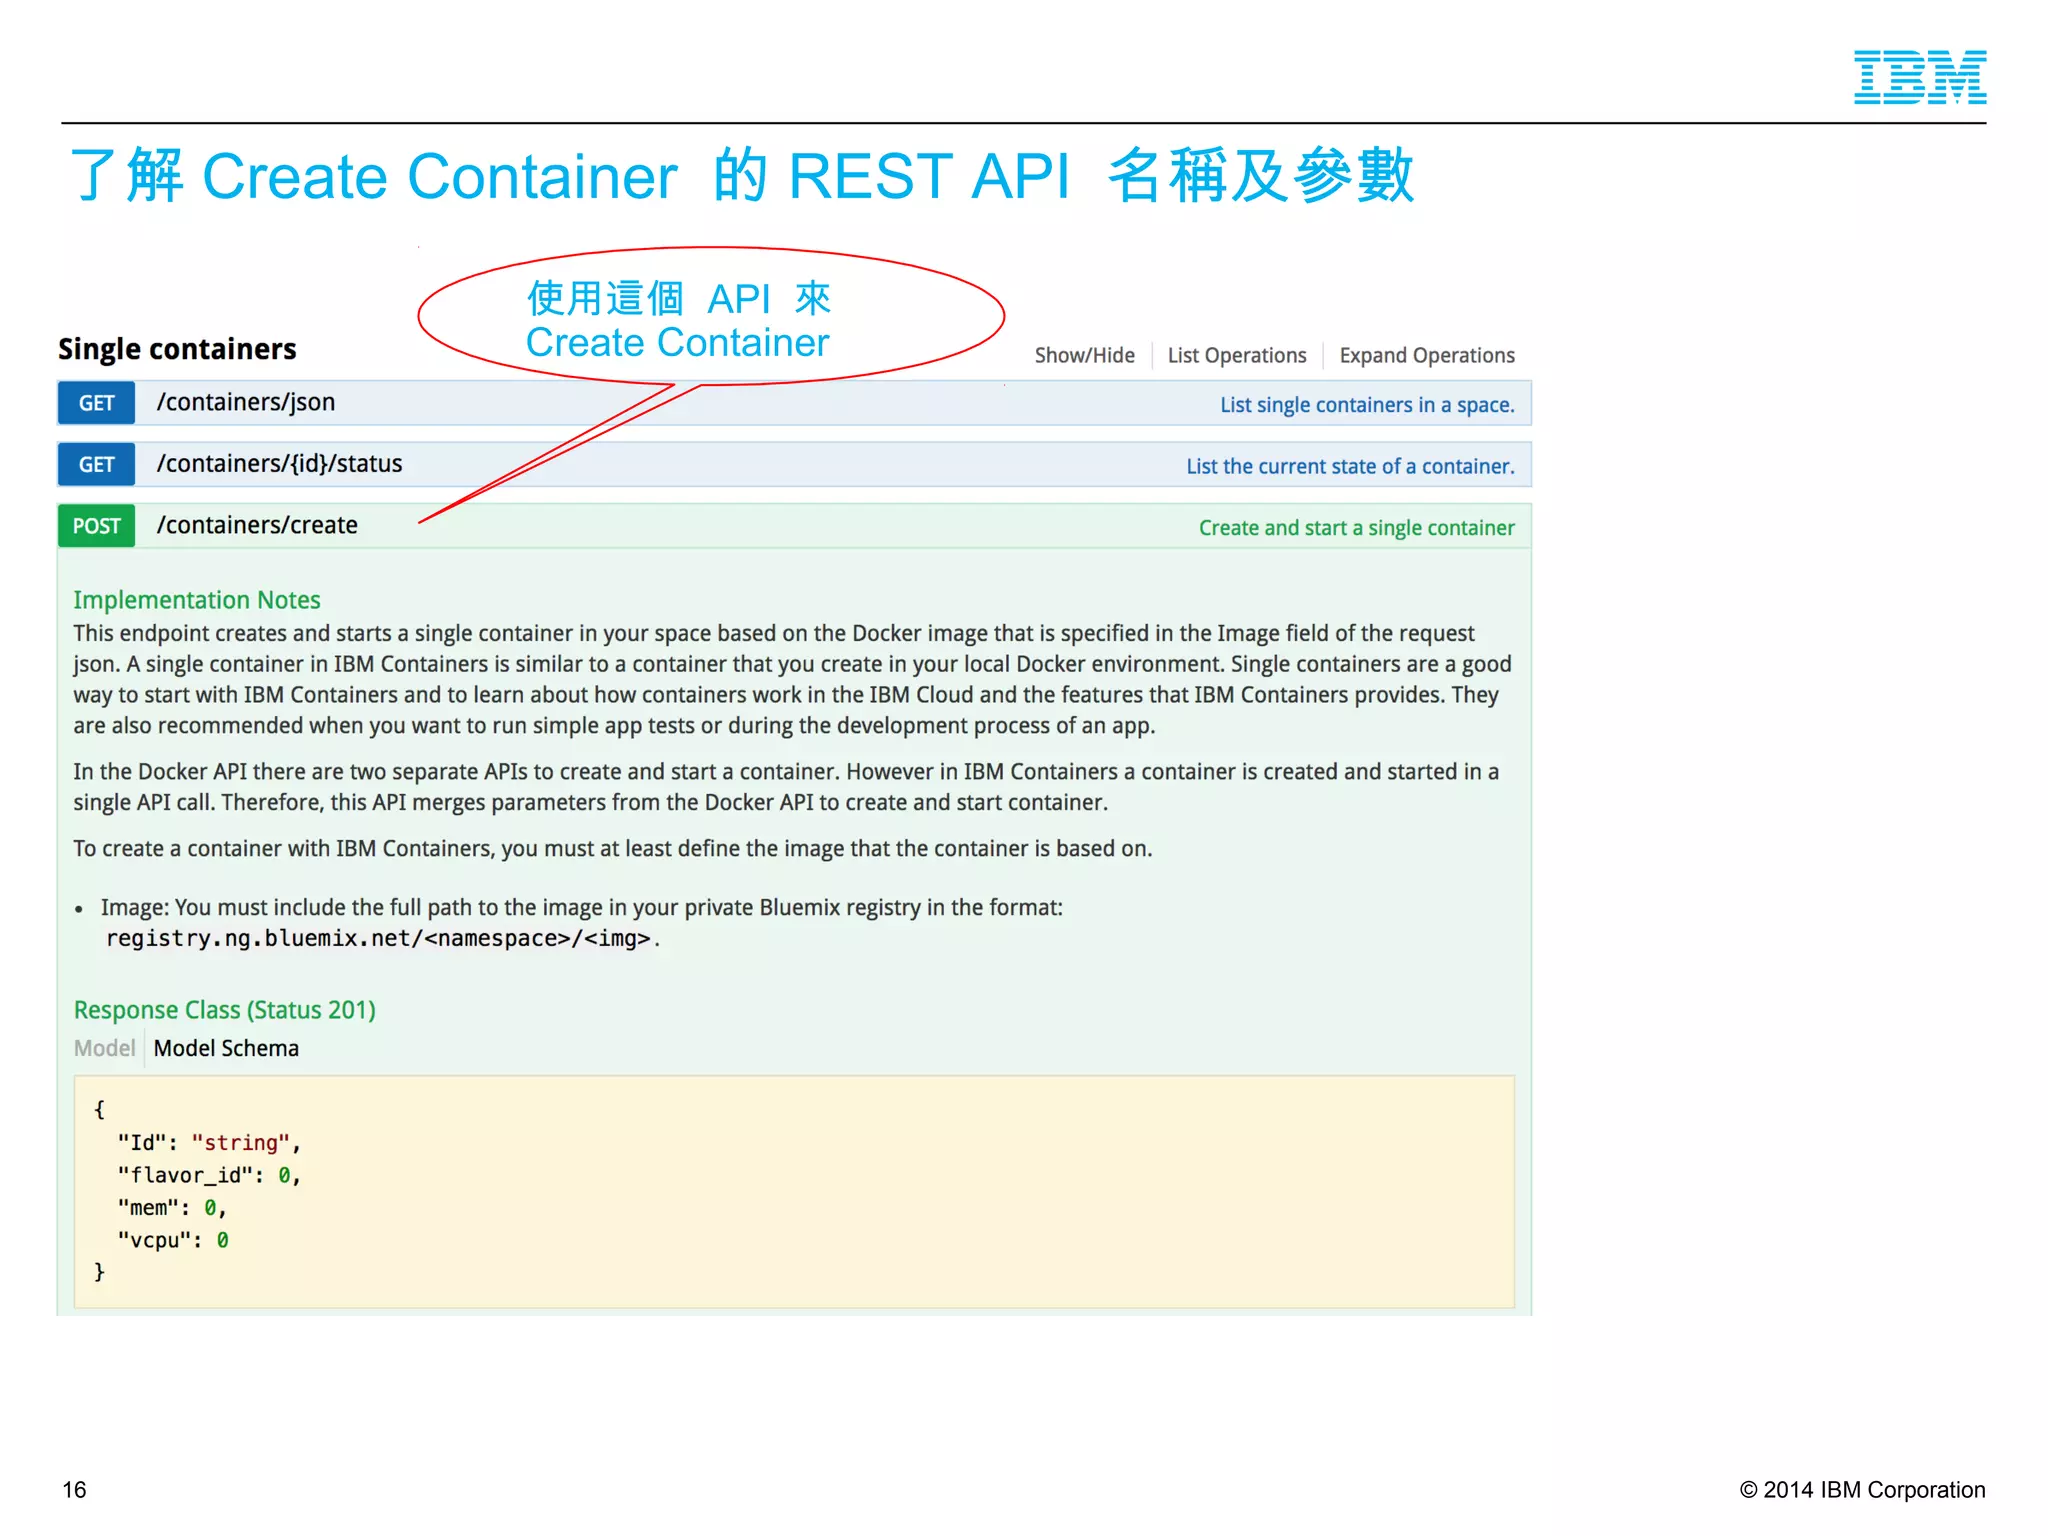
Task: Switch to the Model tab
Action: click(104, 1048)
